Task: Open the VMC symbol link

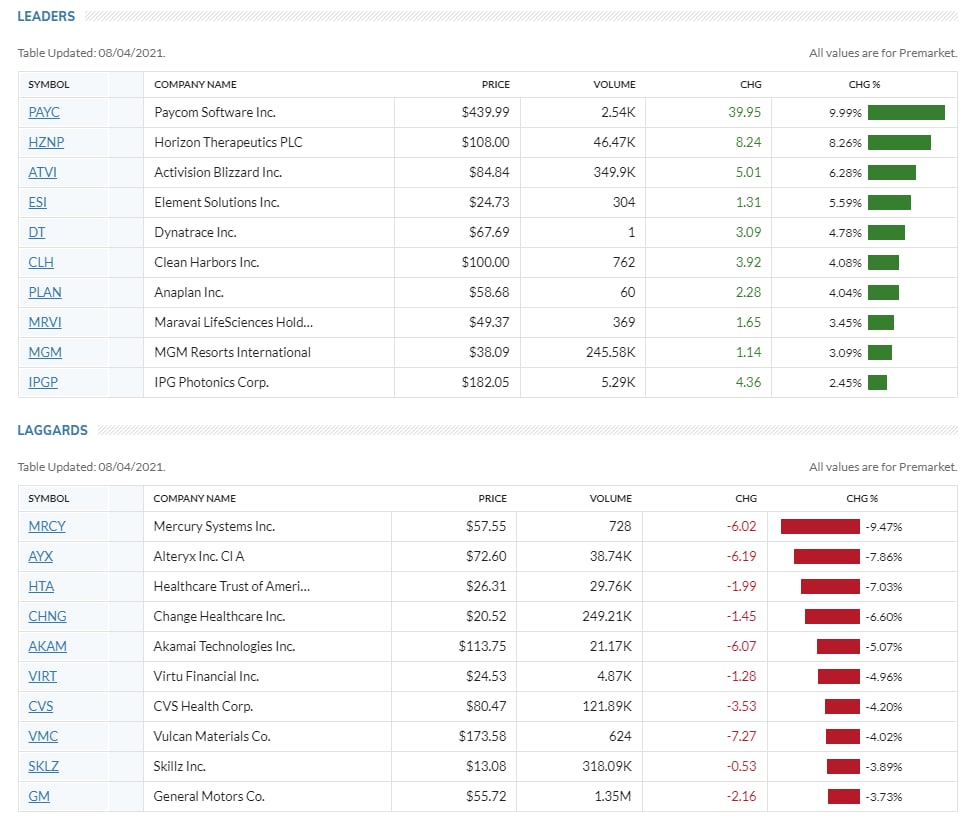Action: coord(43,737)
